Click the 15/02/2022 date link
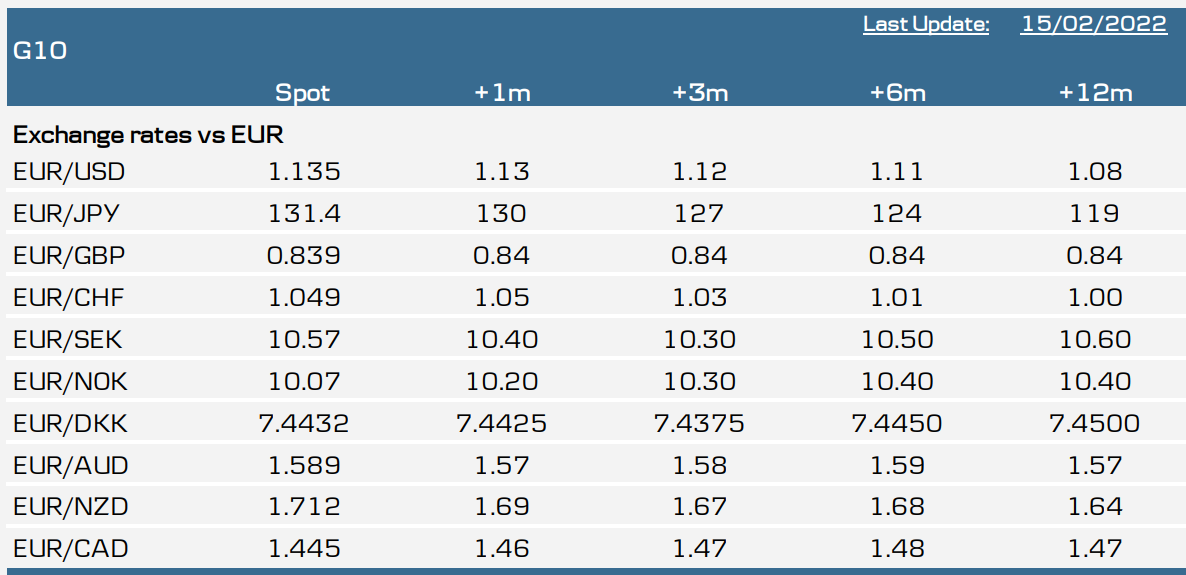This screenshot has height=575, width=1186. click(x=1094, y=24)
